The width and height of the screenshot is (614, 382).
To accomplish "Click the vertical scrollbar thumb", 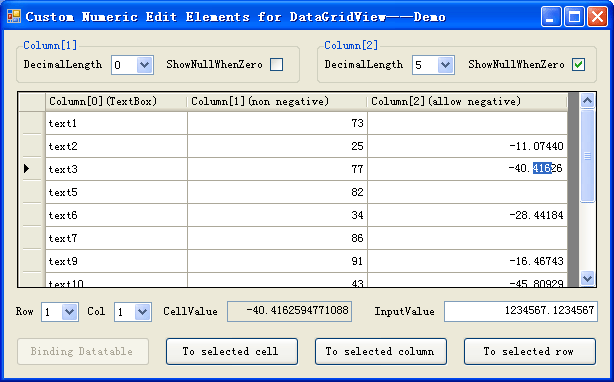I will pos(587,156).
